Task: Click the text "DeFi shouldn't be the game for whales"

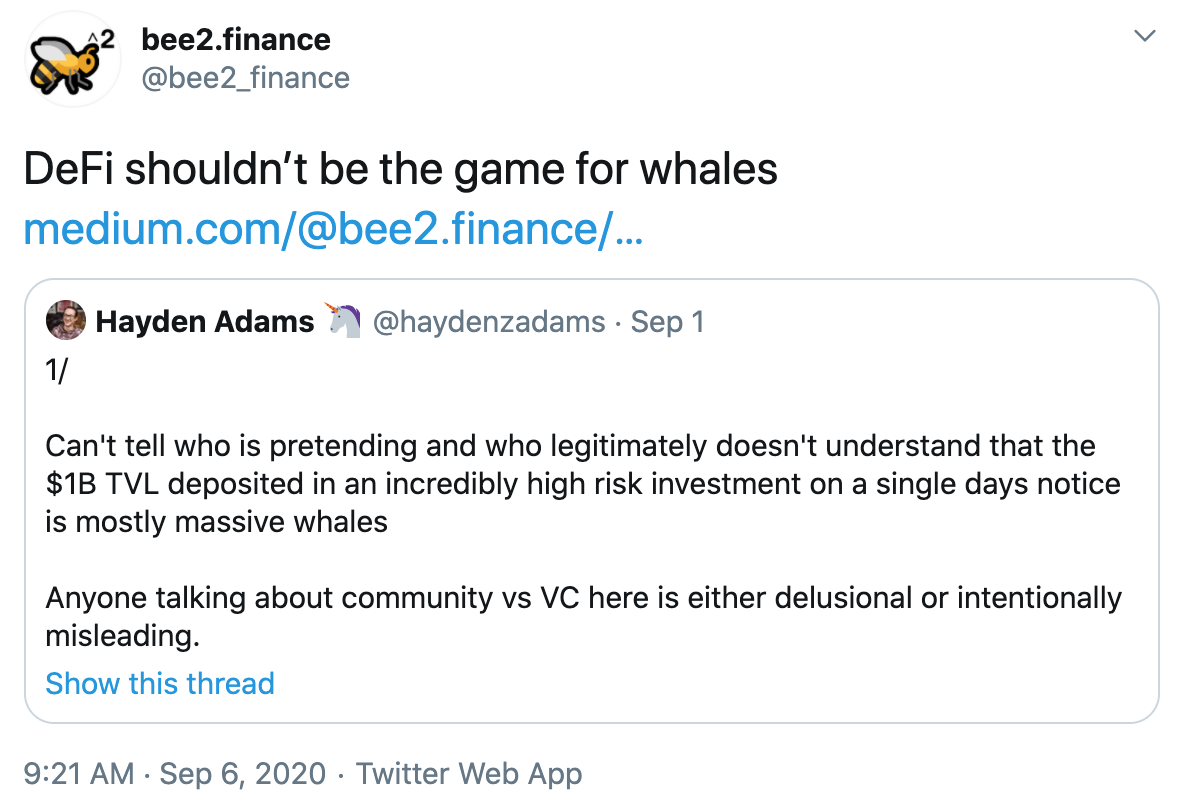Action: pyautogui.click(x=400, y=170)
